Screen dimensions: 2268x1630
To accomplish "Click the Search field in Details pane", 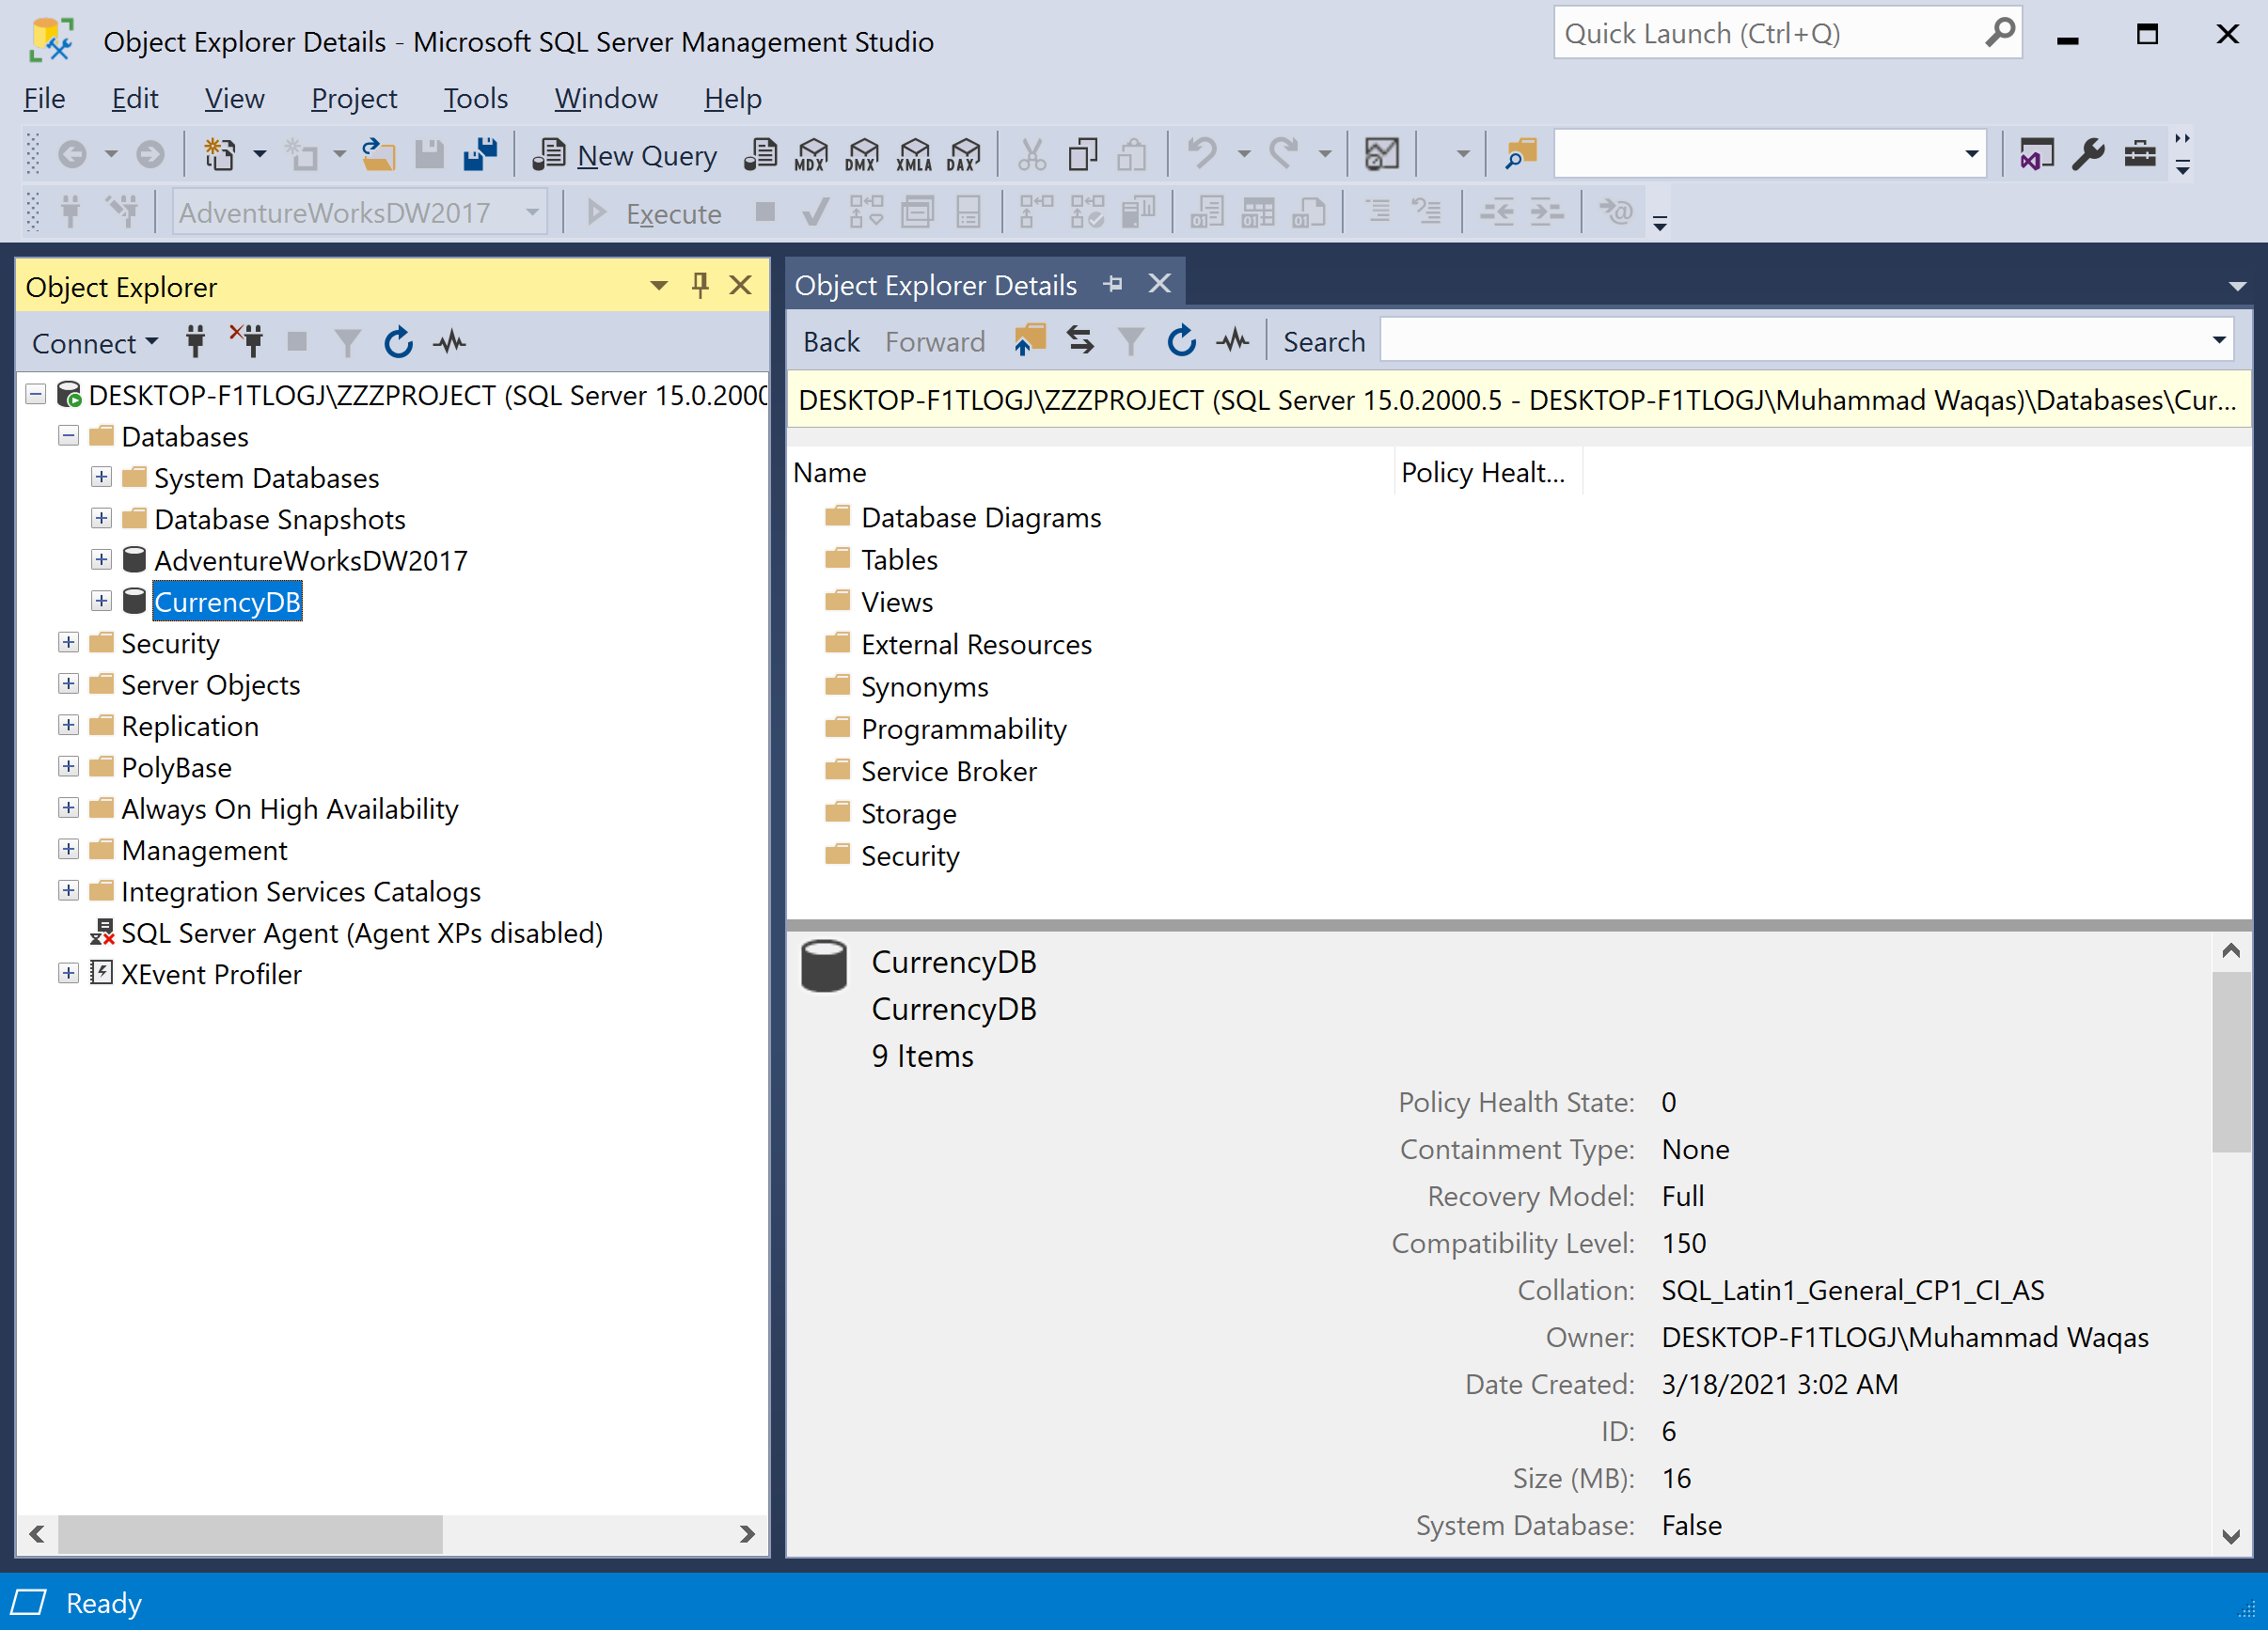I will click(x=1790, y=341).
